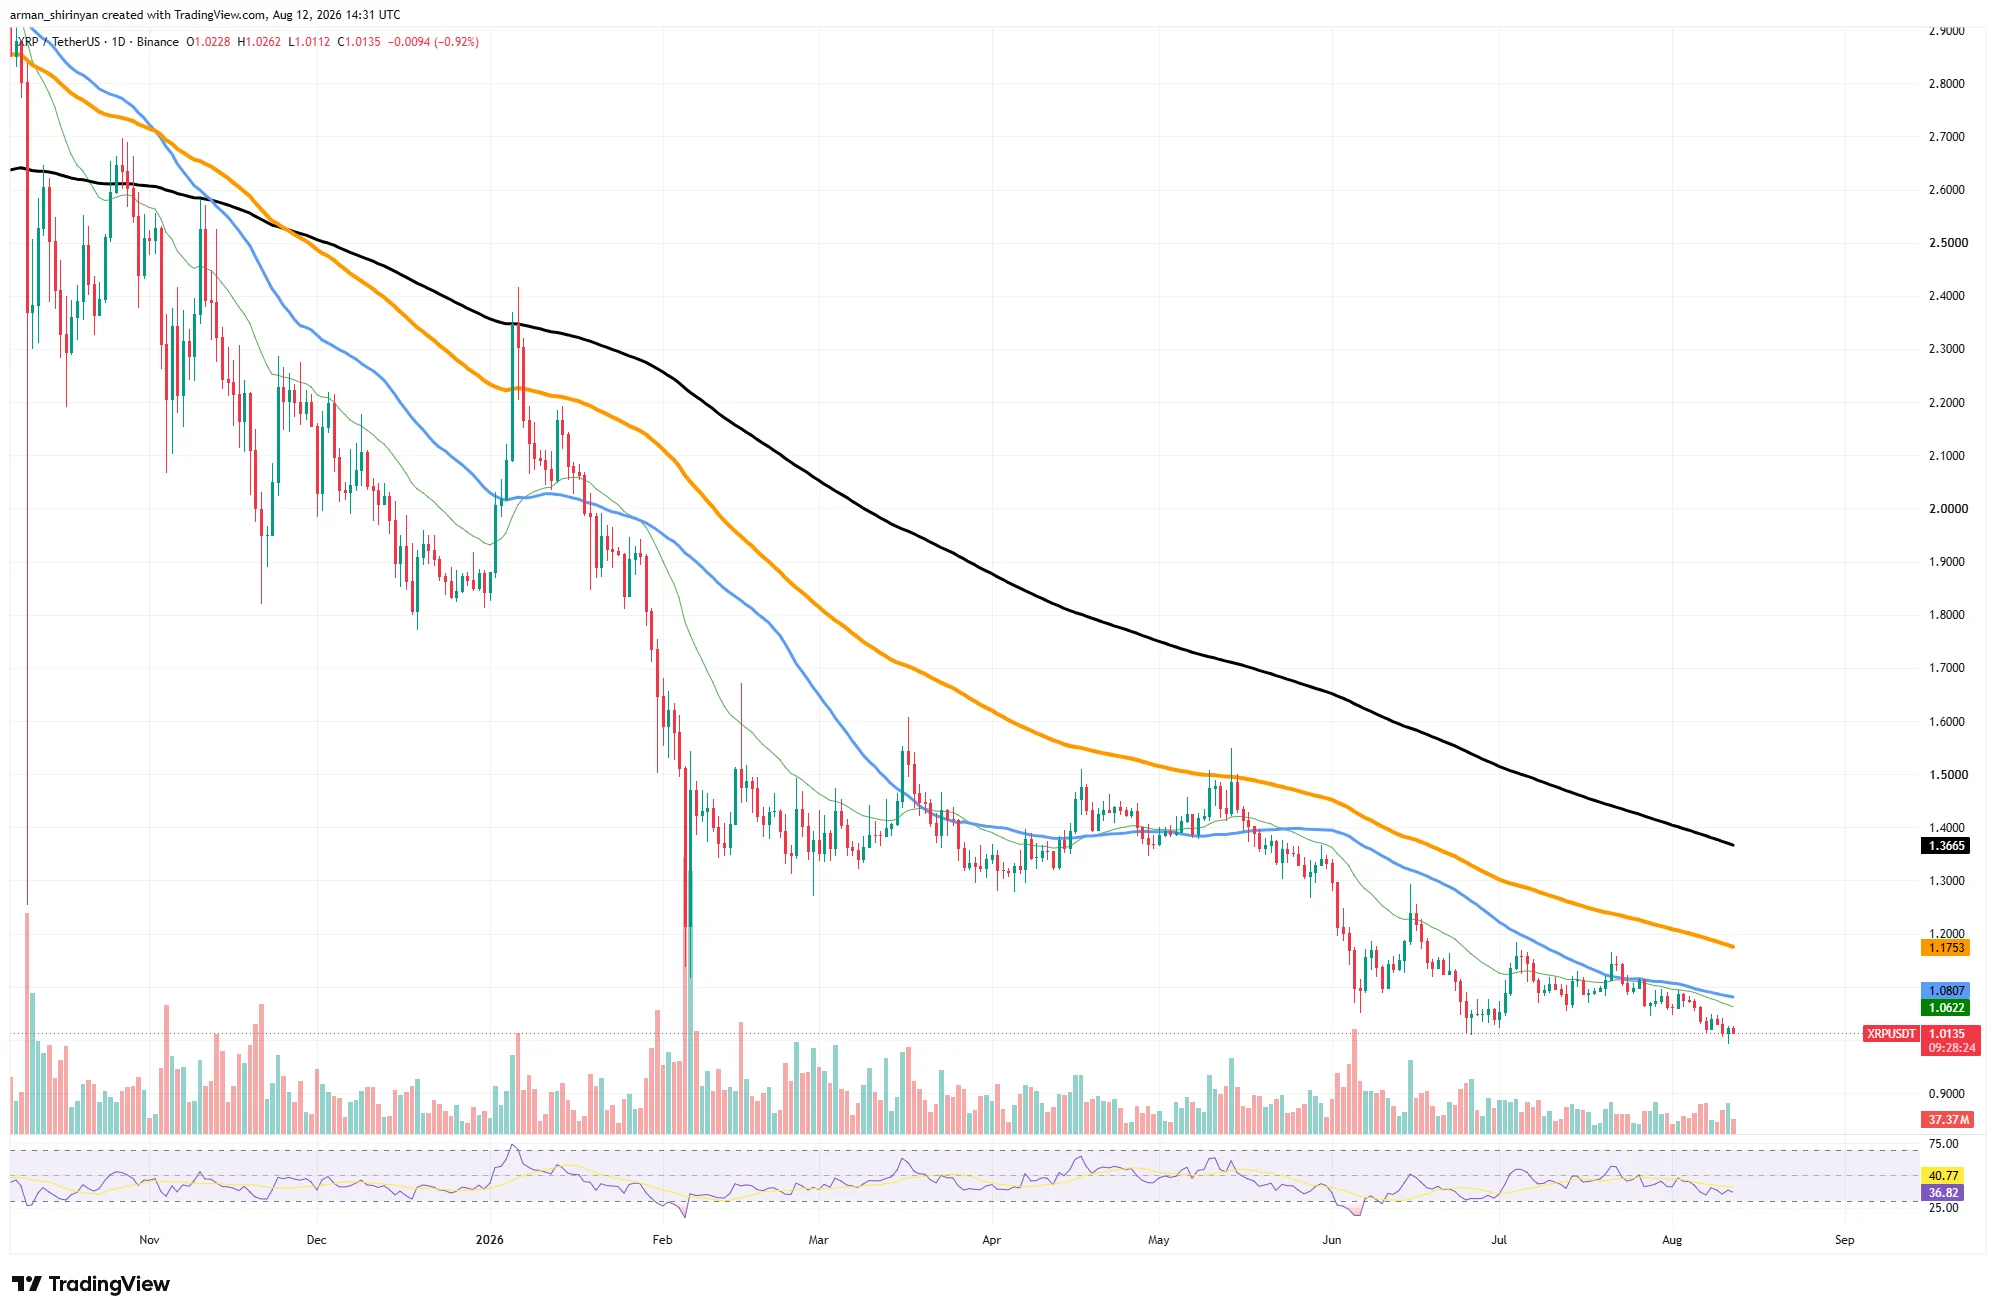Select the 1.3665 black moving average label

1946,846
